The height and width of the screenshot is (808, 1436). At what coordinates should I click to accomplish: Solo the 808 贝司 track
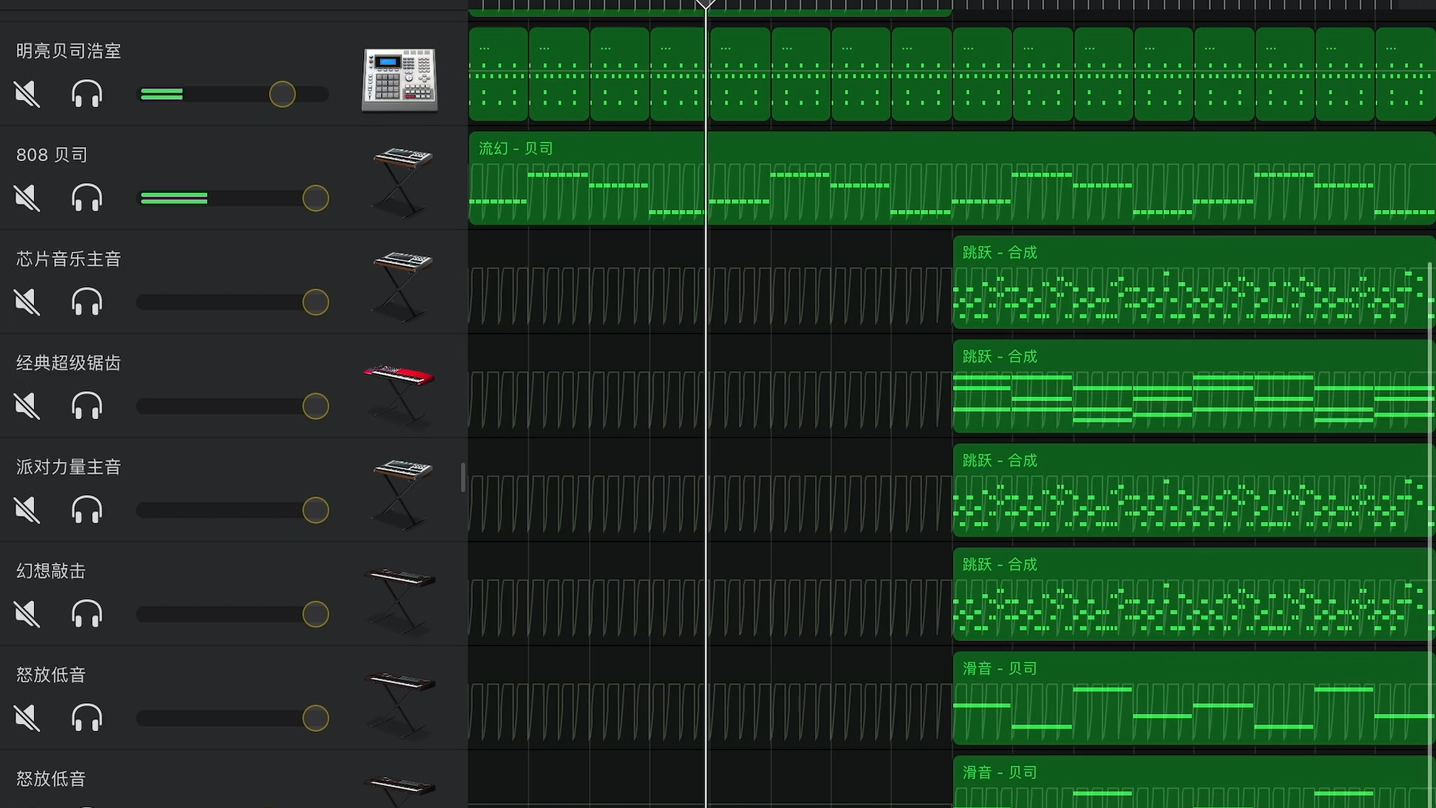[x=87, y=198]
